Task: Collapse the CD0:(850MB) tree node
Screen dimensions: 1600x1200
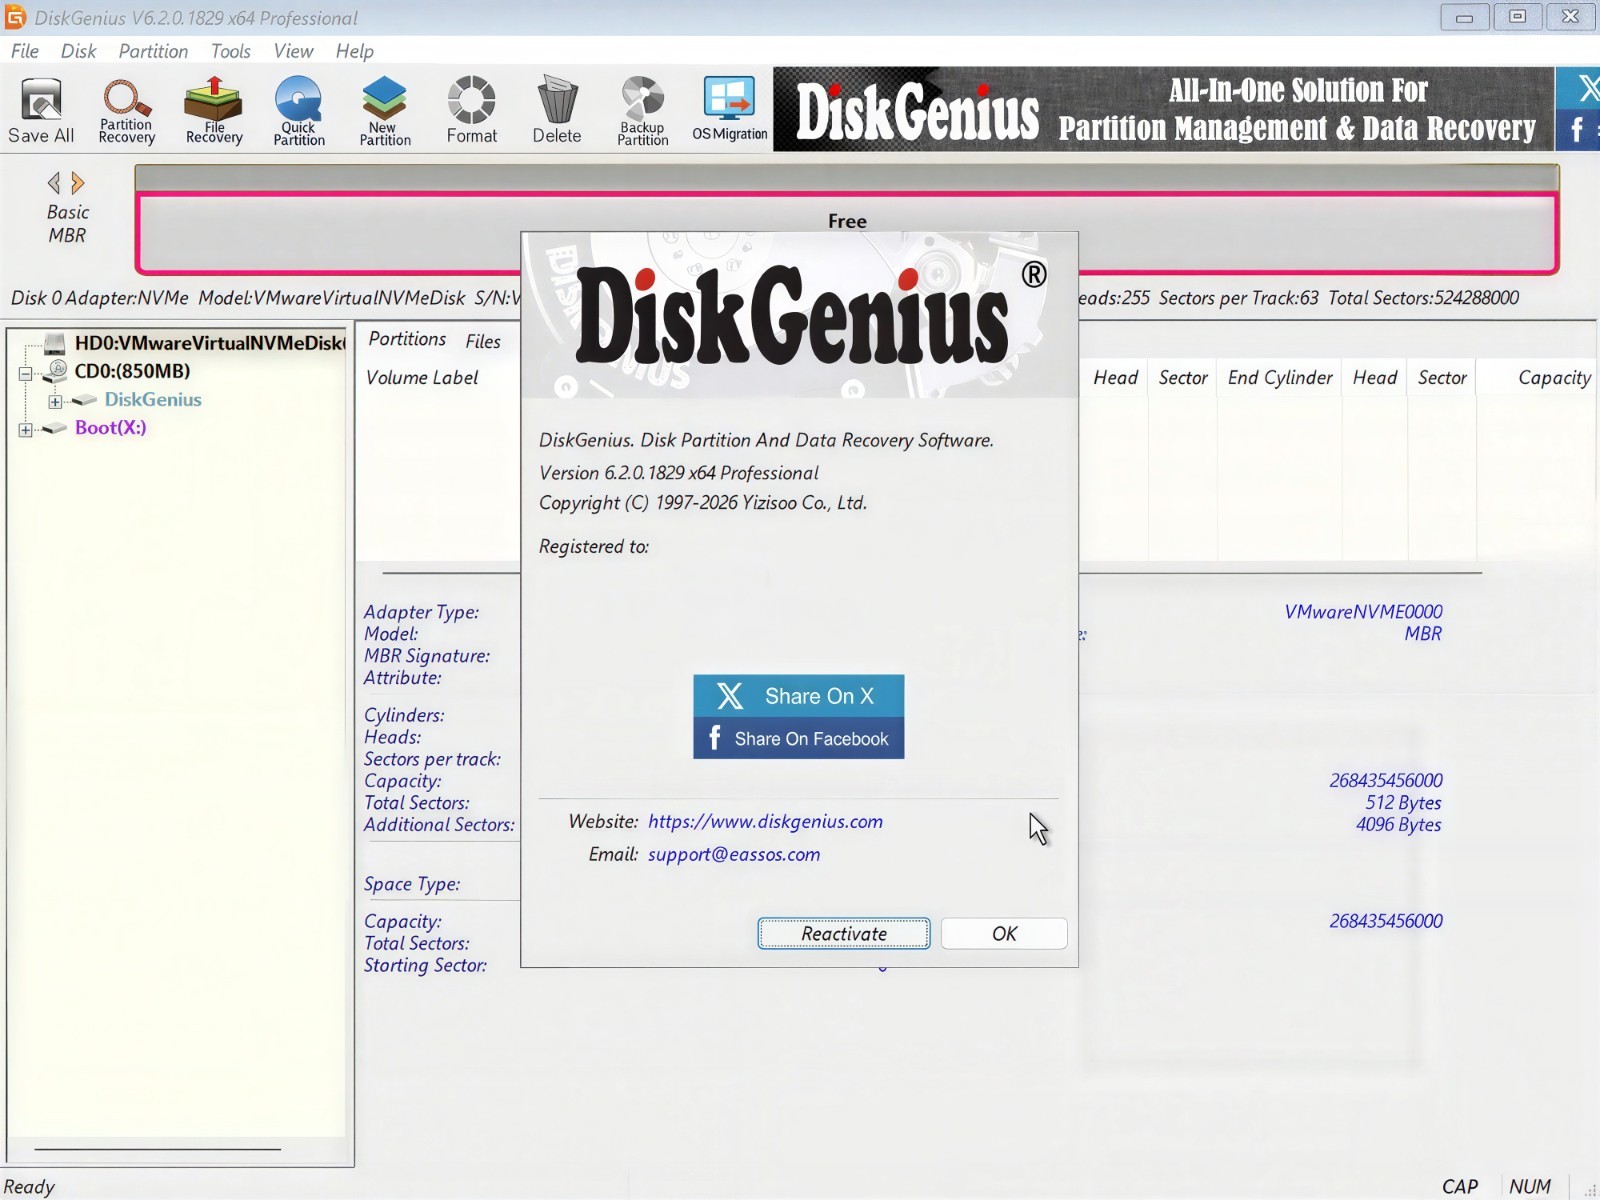Action: (x=26, y=373)
